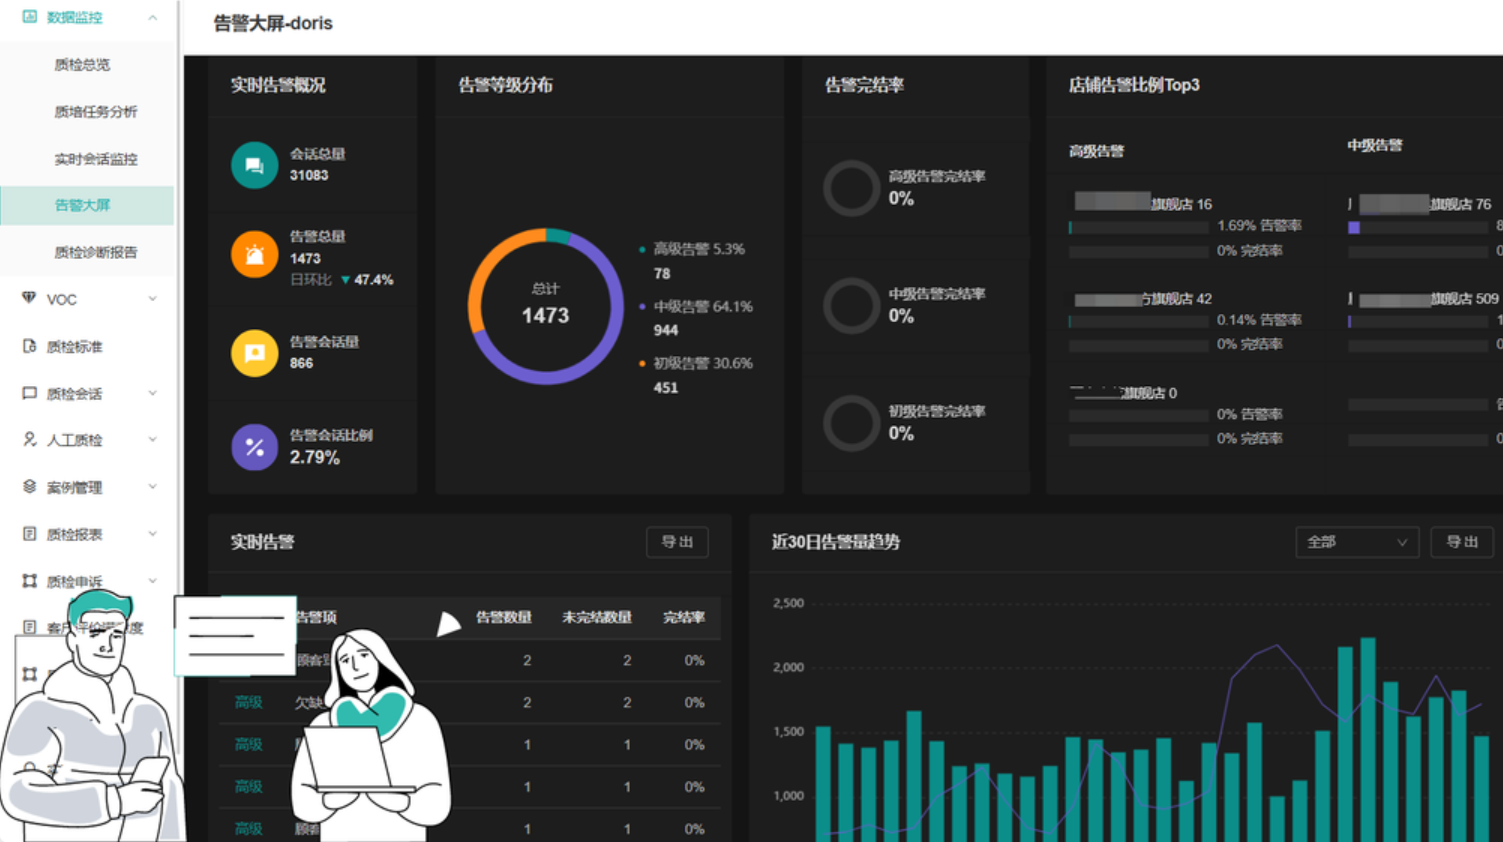Click the 高级告警完结率 progress ring
The width and height of the screenshot is (1503, 842).
click(851, 188)
